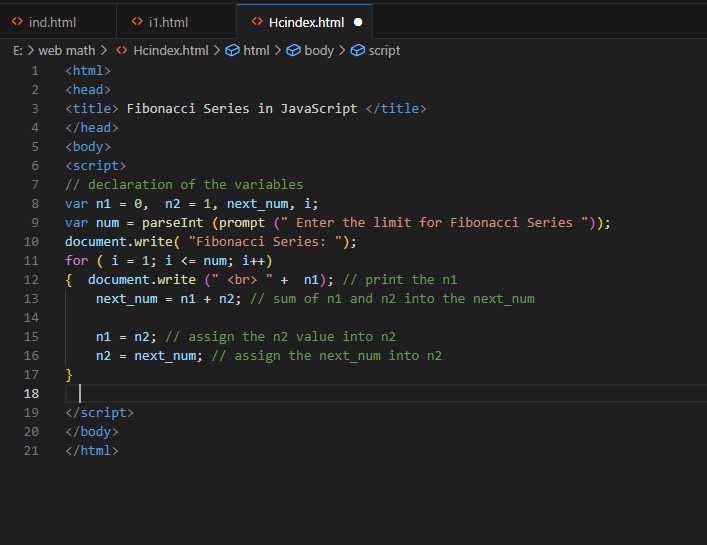Open the body symbol breadcrumb

point(319,50)
